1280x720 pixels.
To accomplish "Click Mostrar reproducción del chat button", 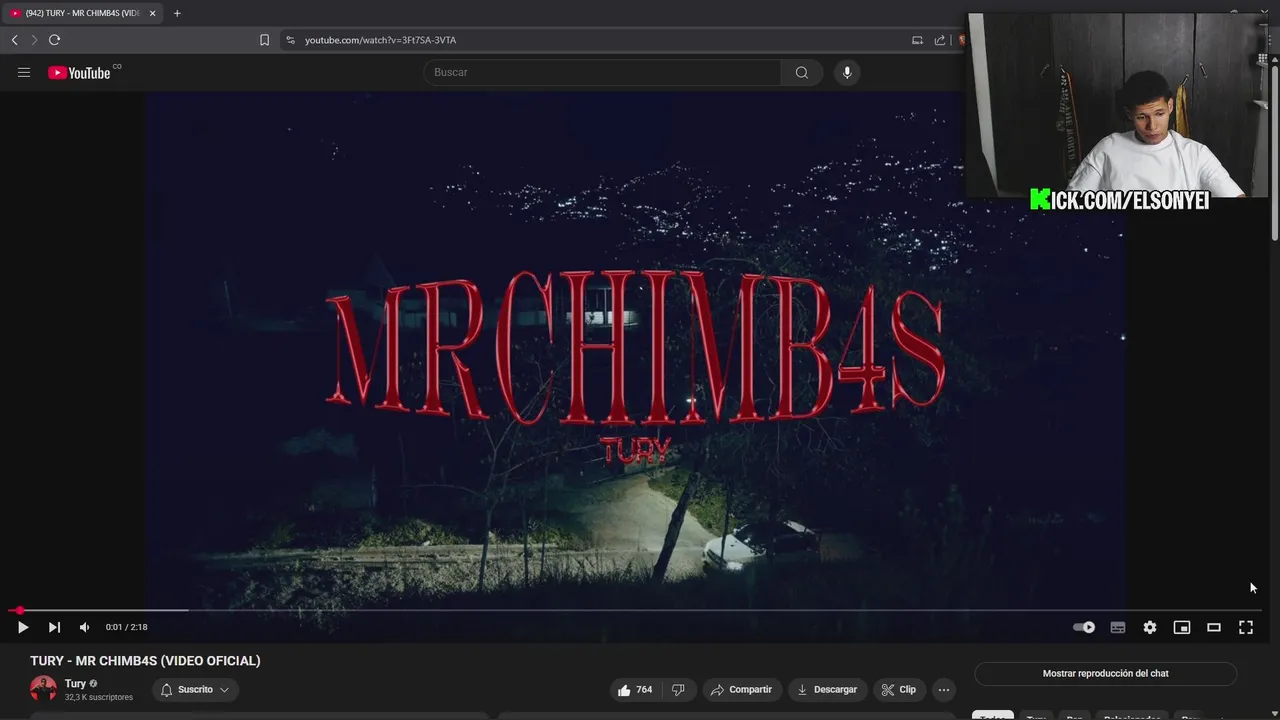I will pyautogui.click(x=1105, y=674).
